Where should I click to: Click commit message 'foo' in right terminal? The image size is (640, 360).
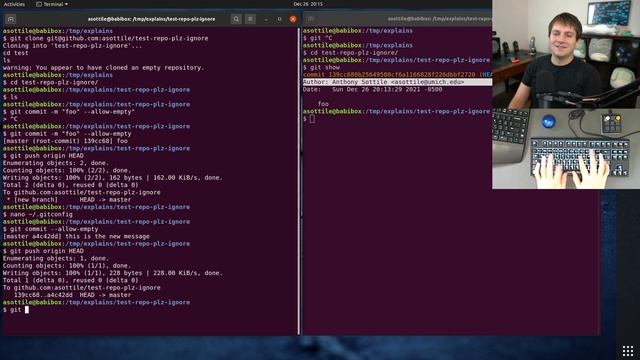click(x=323, y=104)
